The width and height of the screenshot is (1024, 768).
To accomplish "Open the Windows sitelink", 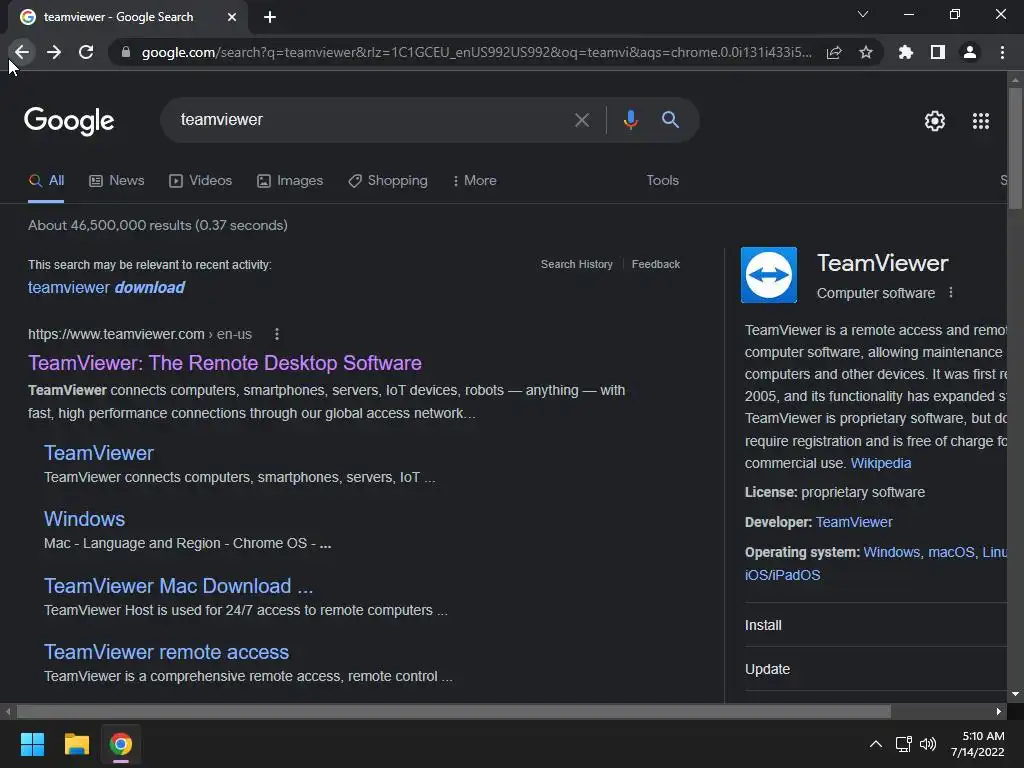I will pyautogui.click(x=84, y=519).
